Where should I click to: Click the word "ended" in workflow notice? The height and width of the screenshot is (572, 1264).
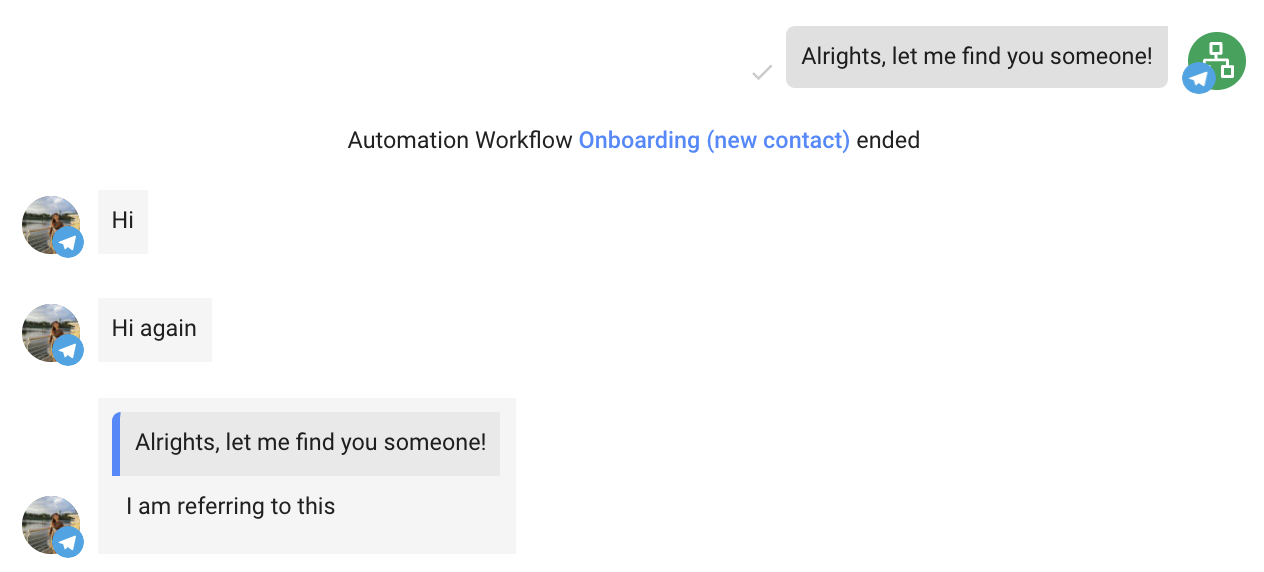coord(888,140)
